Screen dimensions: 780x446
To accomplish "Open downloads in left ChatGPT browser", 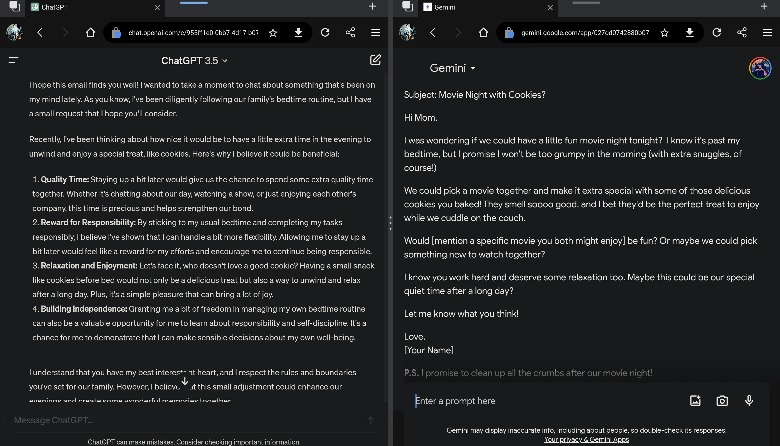I will point(298,33).
